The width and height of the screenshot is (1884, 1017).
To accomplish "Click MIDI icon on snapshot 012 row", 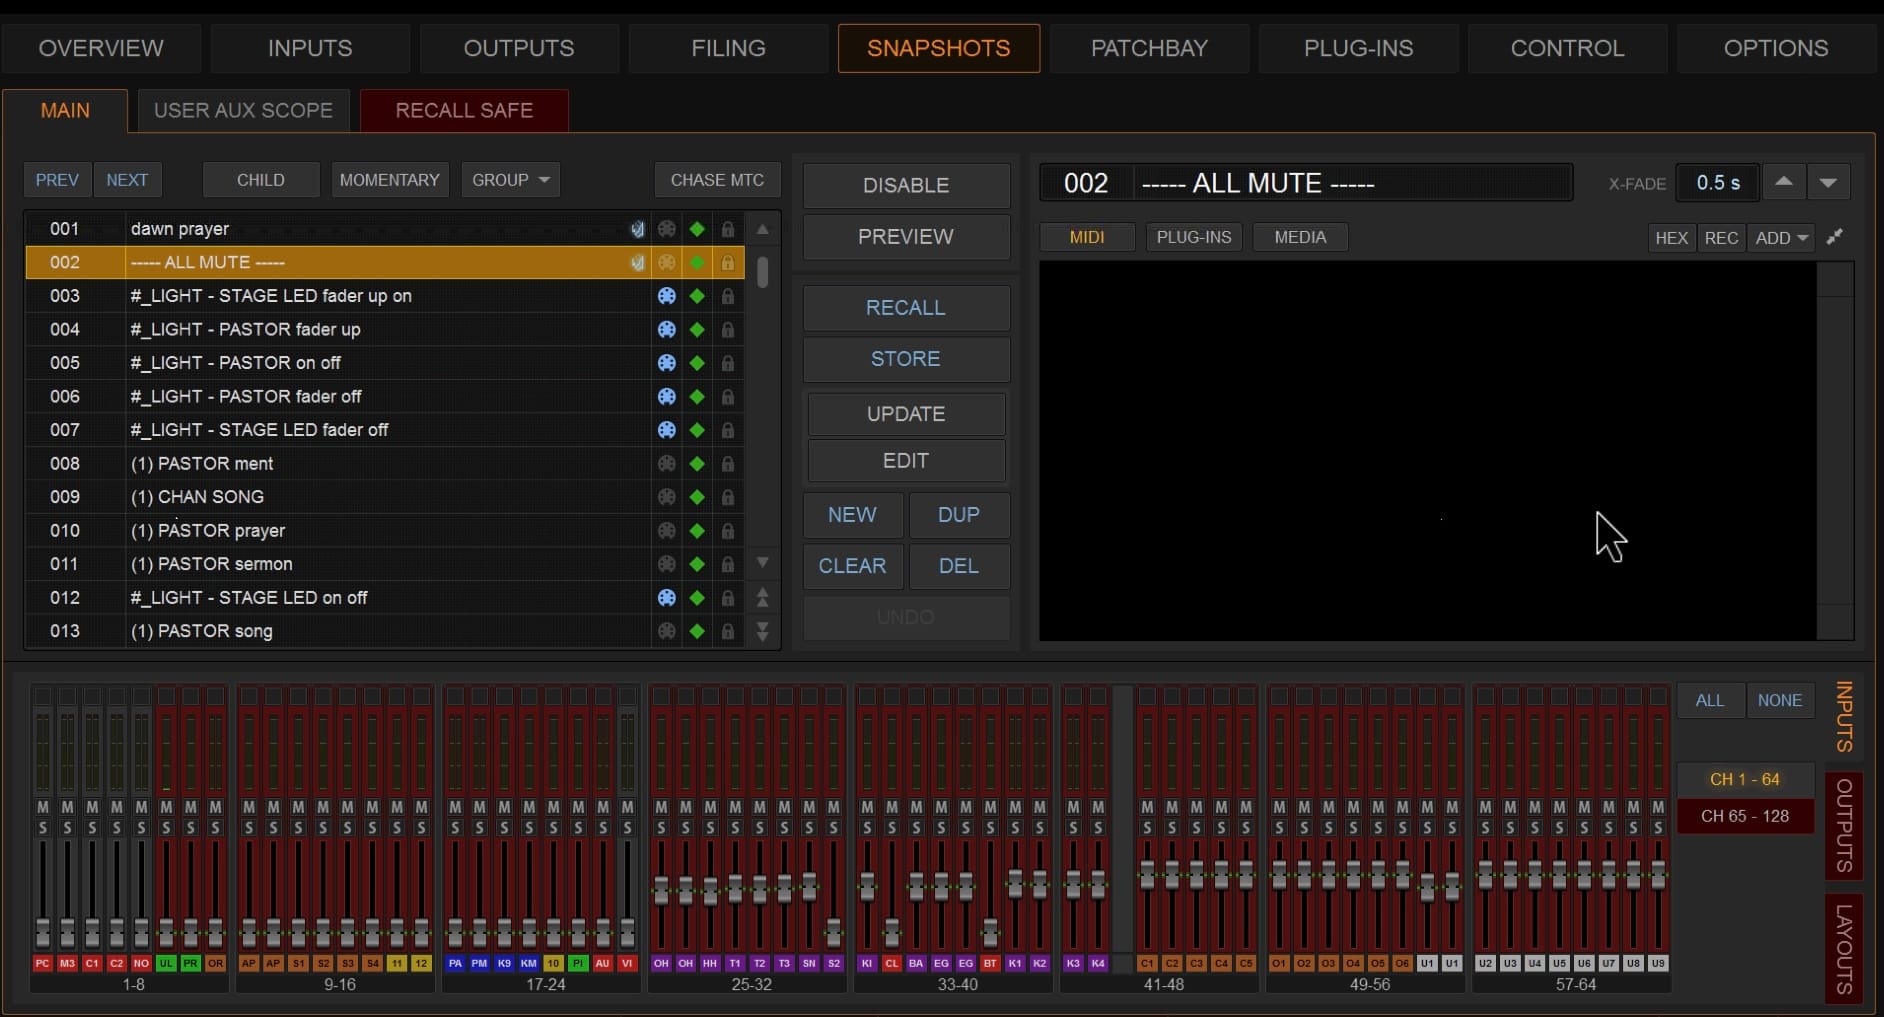I will [x=666, y=598].
